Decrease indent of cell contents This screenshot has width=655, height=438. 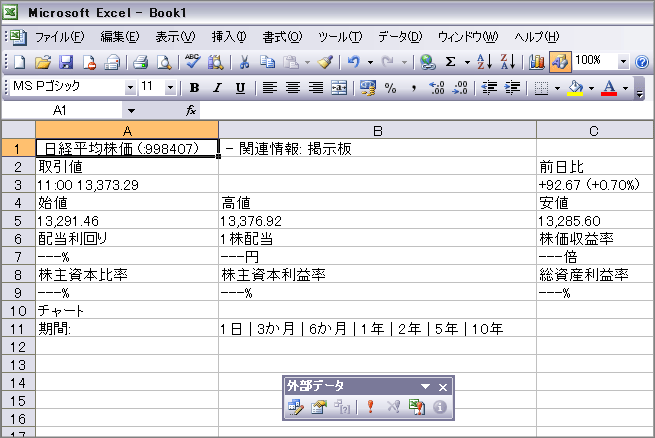click(489, 88)
